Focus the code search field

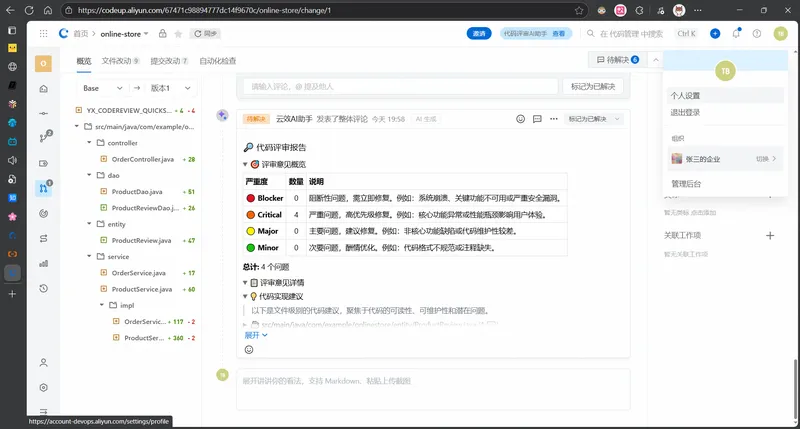coord(631,34)
